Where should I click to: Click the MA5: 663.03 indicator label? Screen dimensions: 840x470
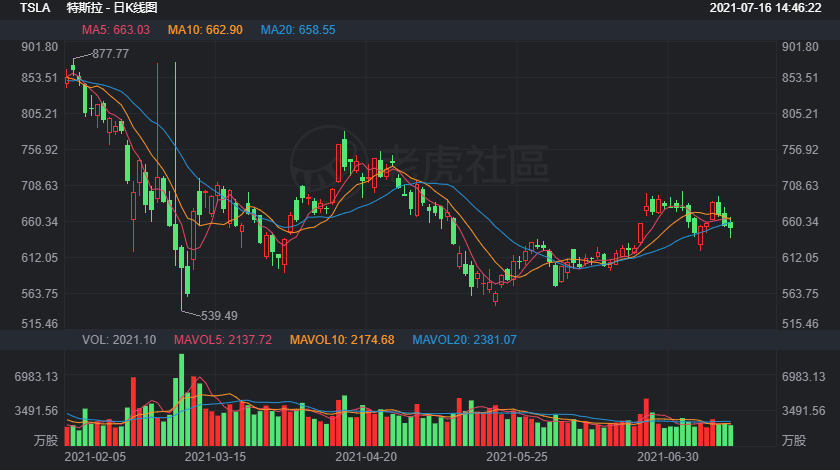116,30
